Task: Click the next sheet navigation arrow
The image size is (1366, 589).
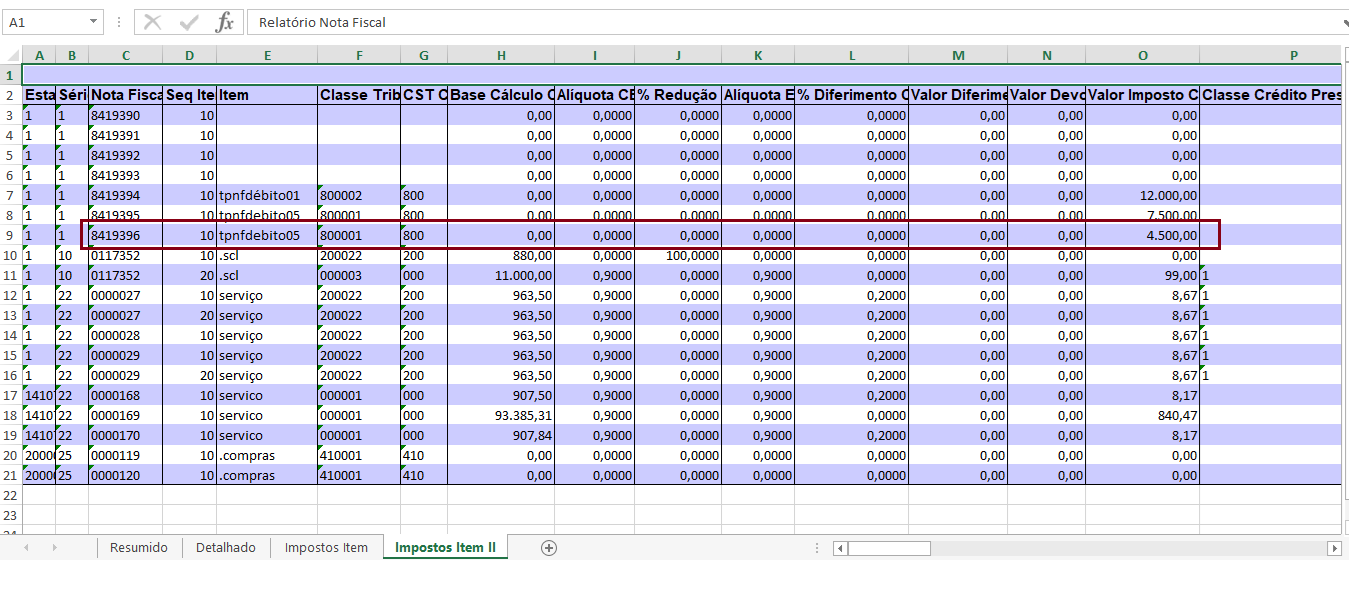Action: tap(54, 548)
